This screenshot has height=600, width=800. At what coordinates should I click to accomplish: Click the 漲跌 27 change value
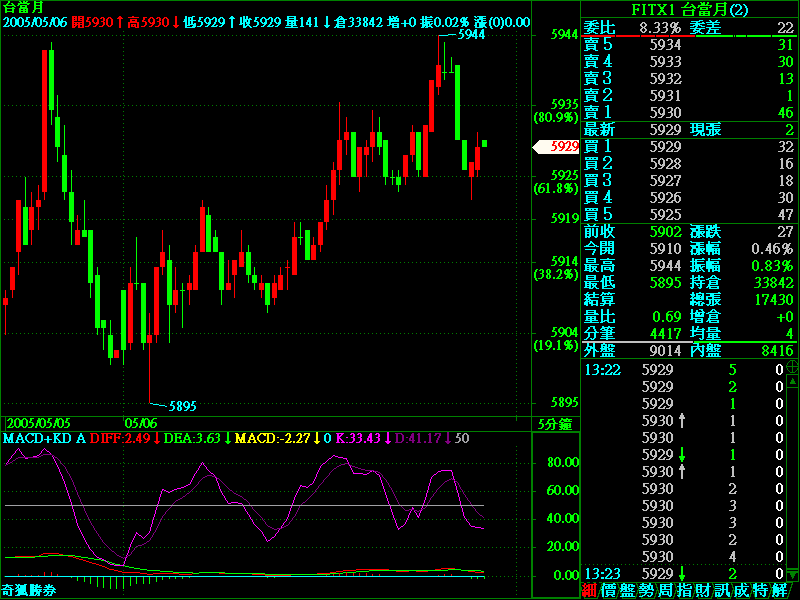786,232
